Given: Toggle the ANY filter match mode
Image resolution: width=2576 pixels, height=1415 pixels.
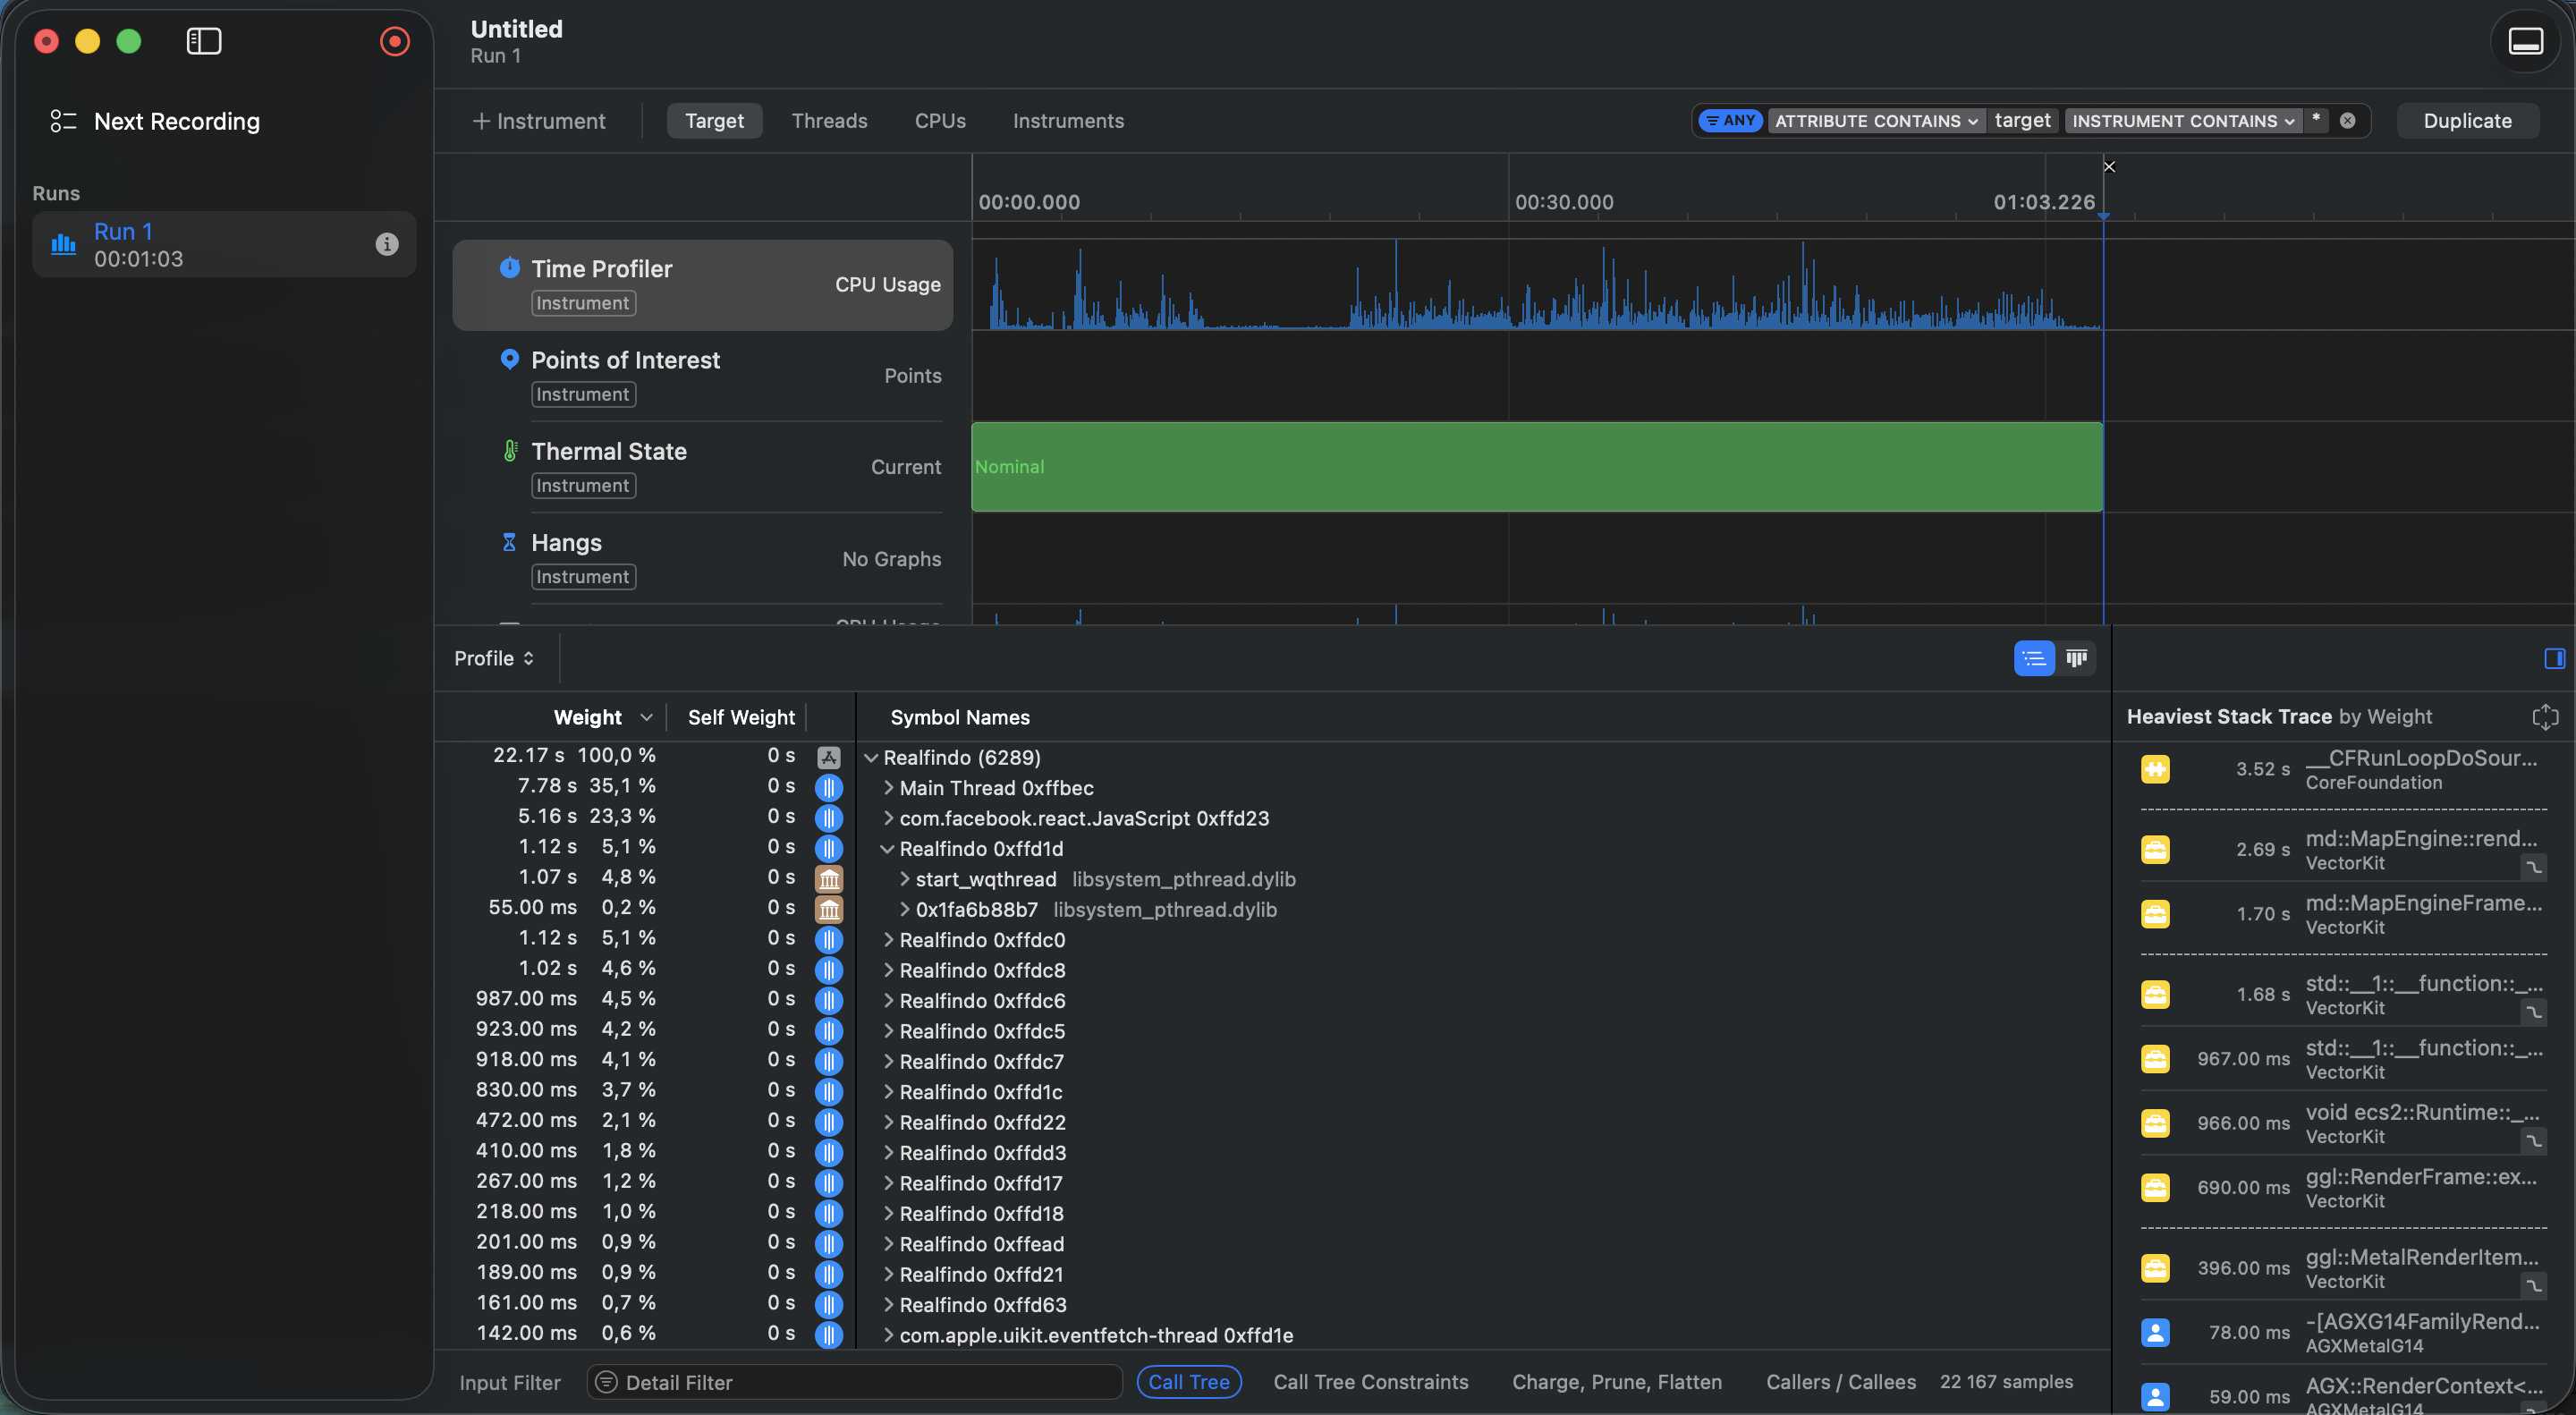Looking at the screenshot, I should coord(1730,121).
